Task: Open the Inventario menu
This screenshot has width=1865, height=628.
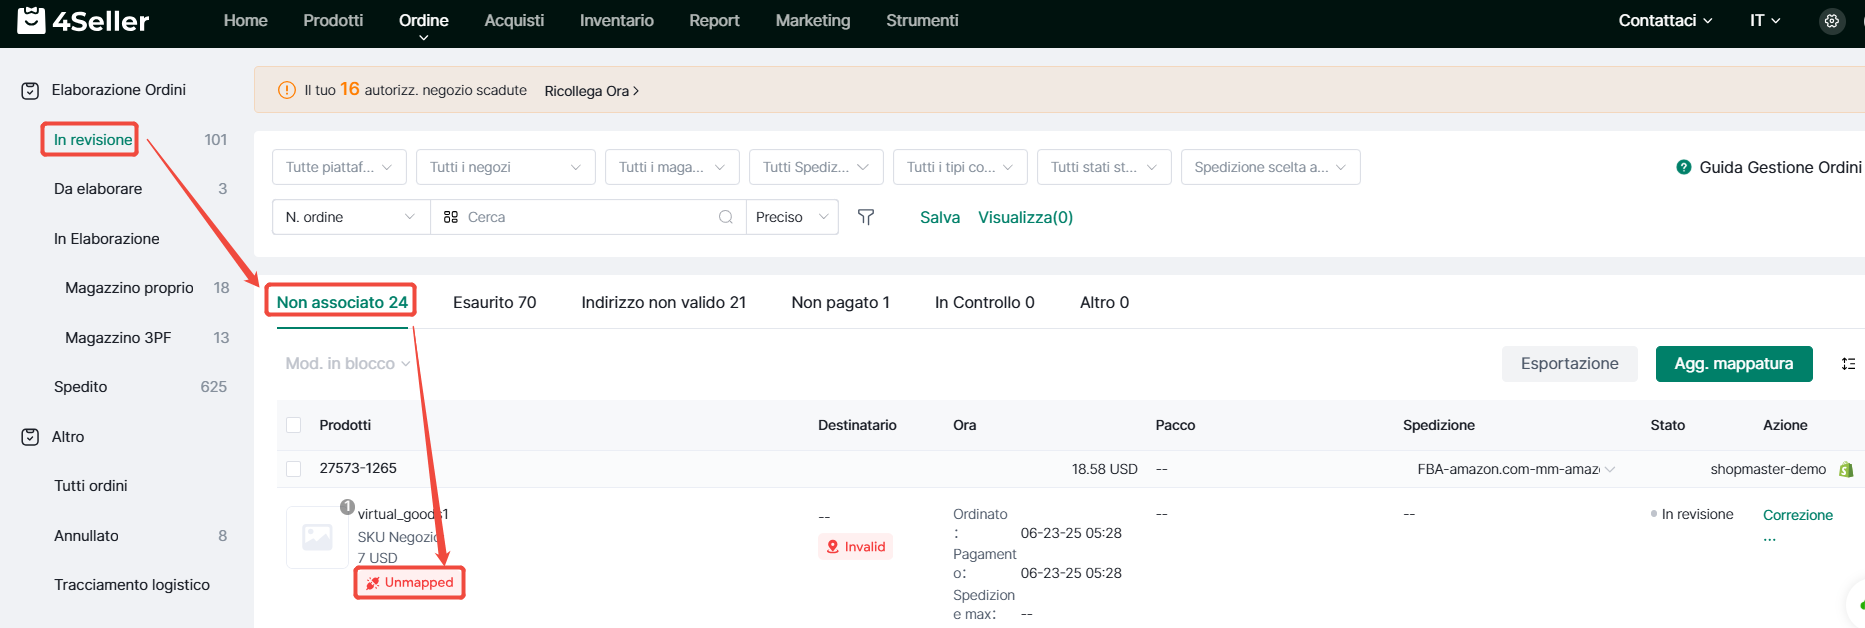Action: point(616,21)
